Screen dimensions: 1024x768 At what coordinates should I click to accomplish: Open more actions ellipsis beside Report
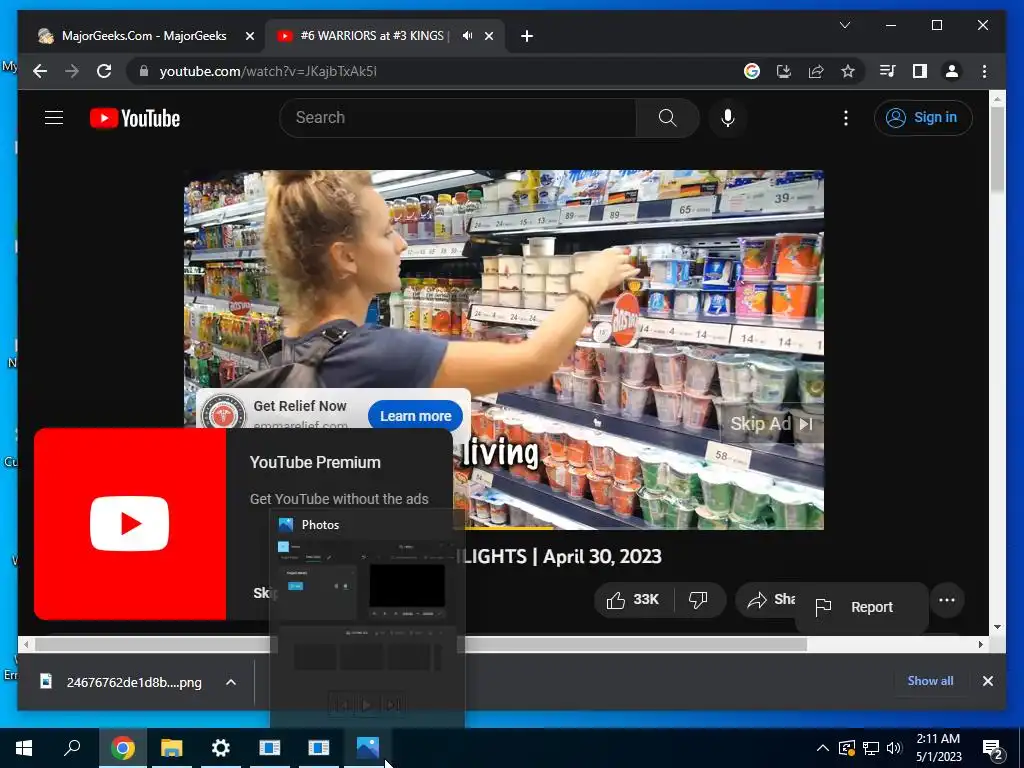pos(947,600)
